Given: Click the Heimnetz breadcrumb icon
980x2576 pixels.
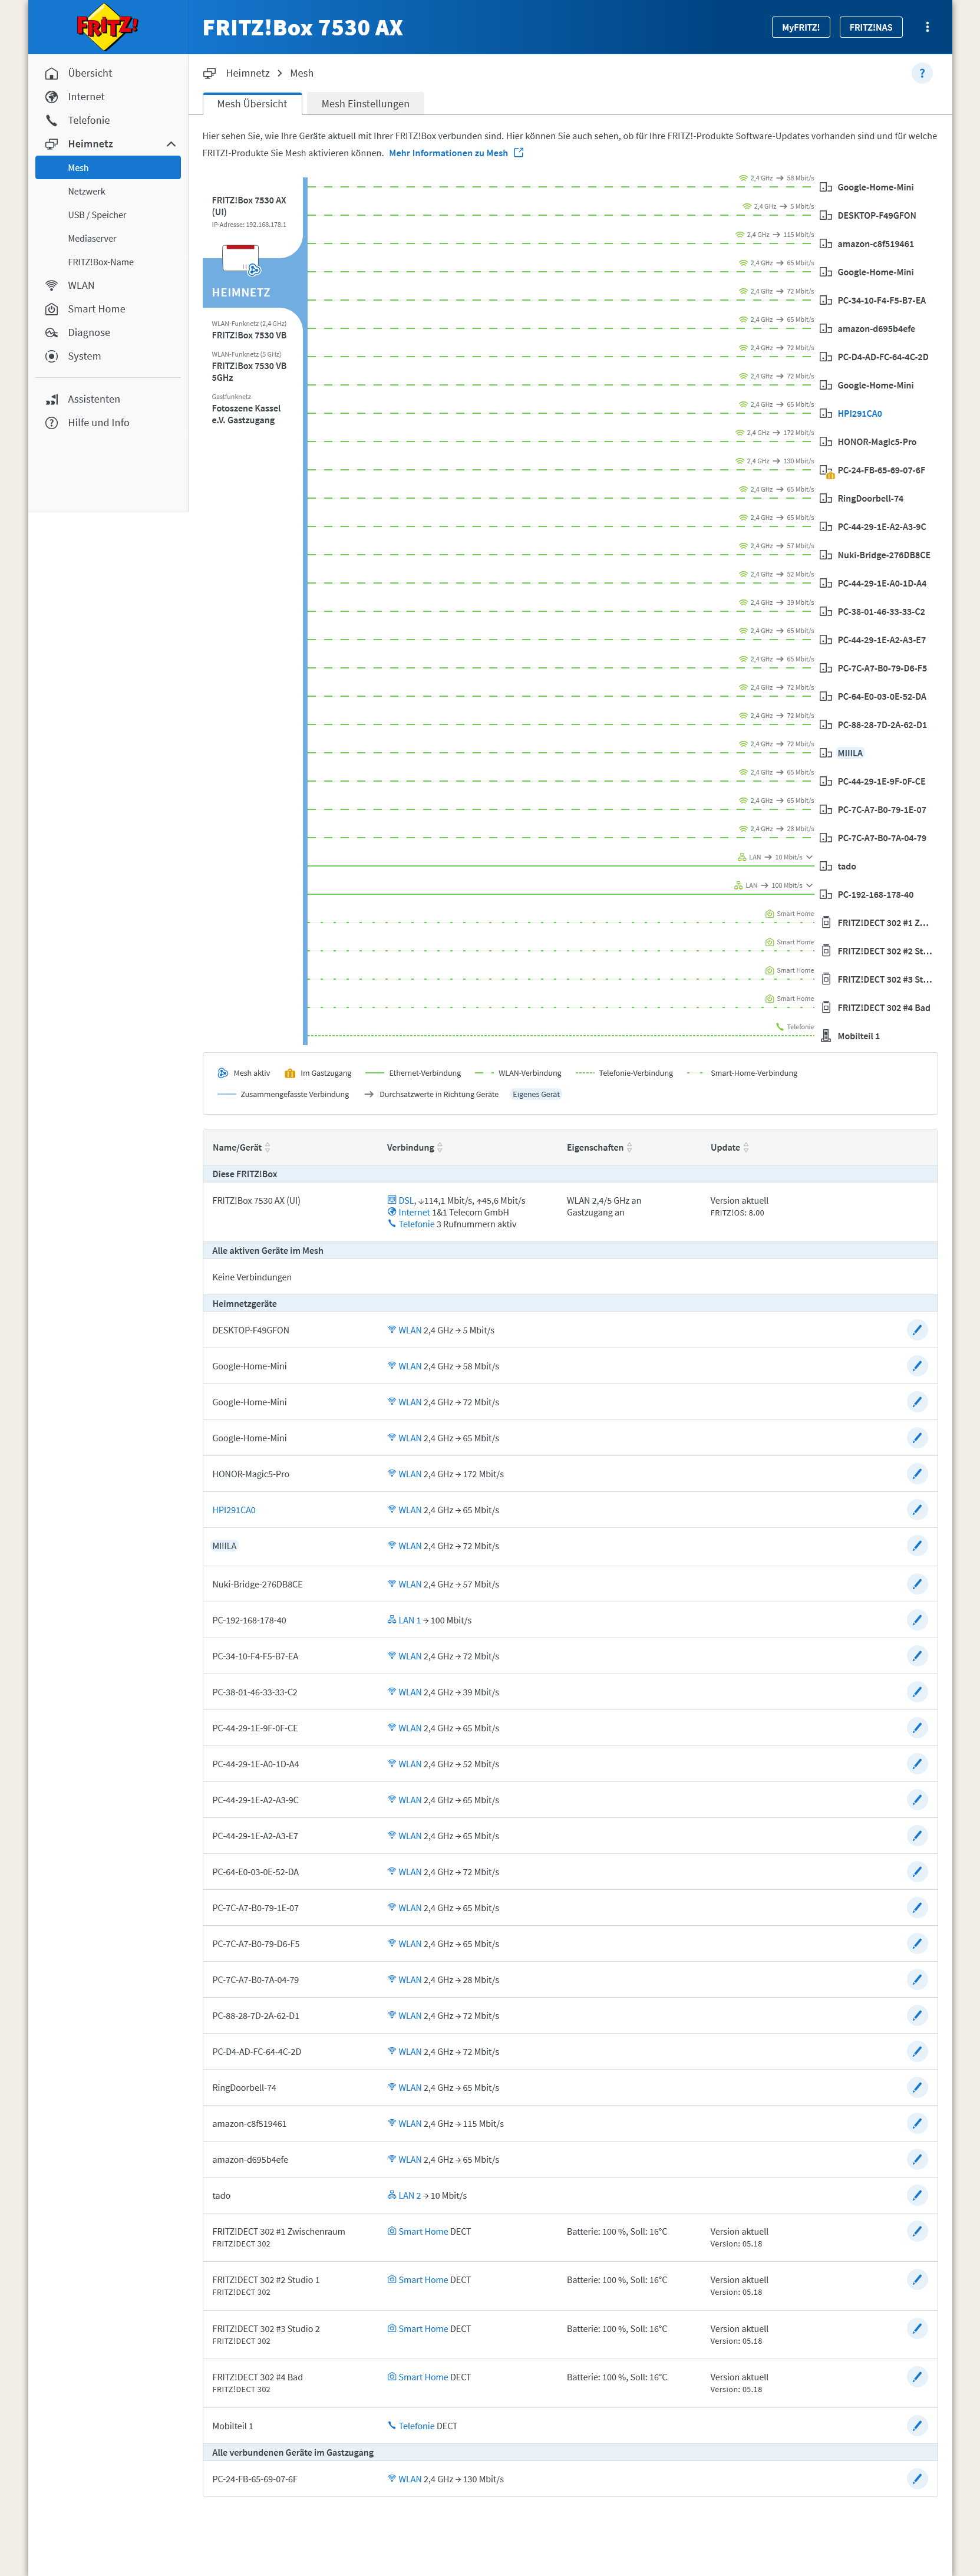Looking at the screenshot, I should pyautogui.click(x=210, y=73).
